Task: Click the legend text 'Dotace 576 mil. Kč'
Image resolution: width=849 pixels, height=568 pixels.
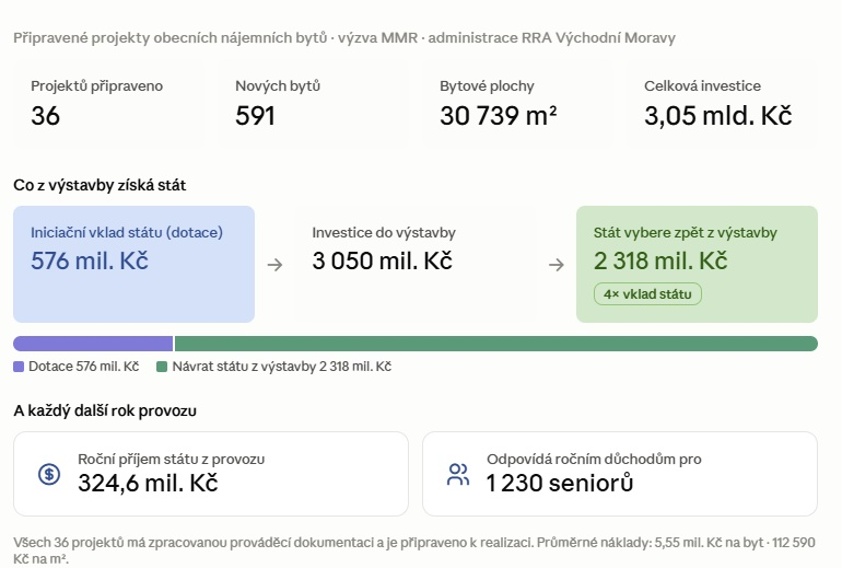Action: click(84, 367)
